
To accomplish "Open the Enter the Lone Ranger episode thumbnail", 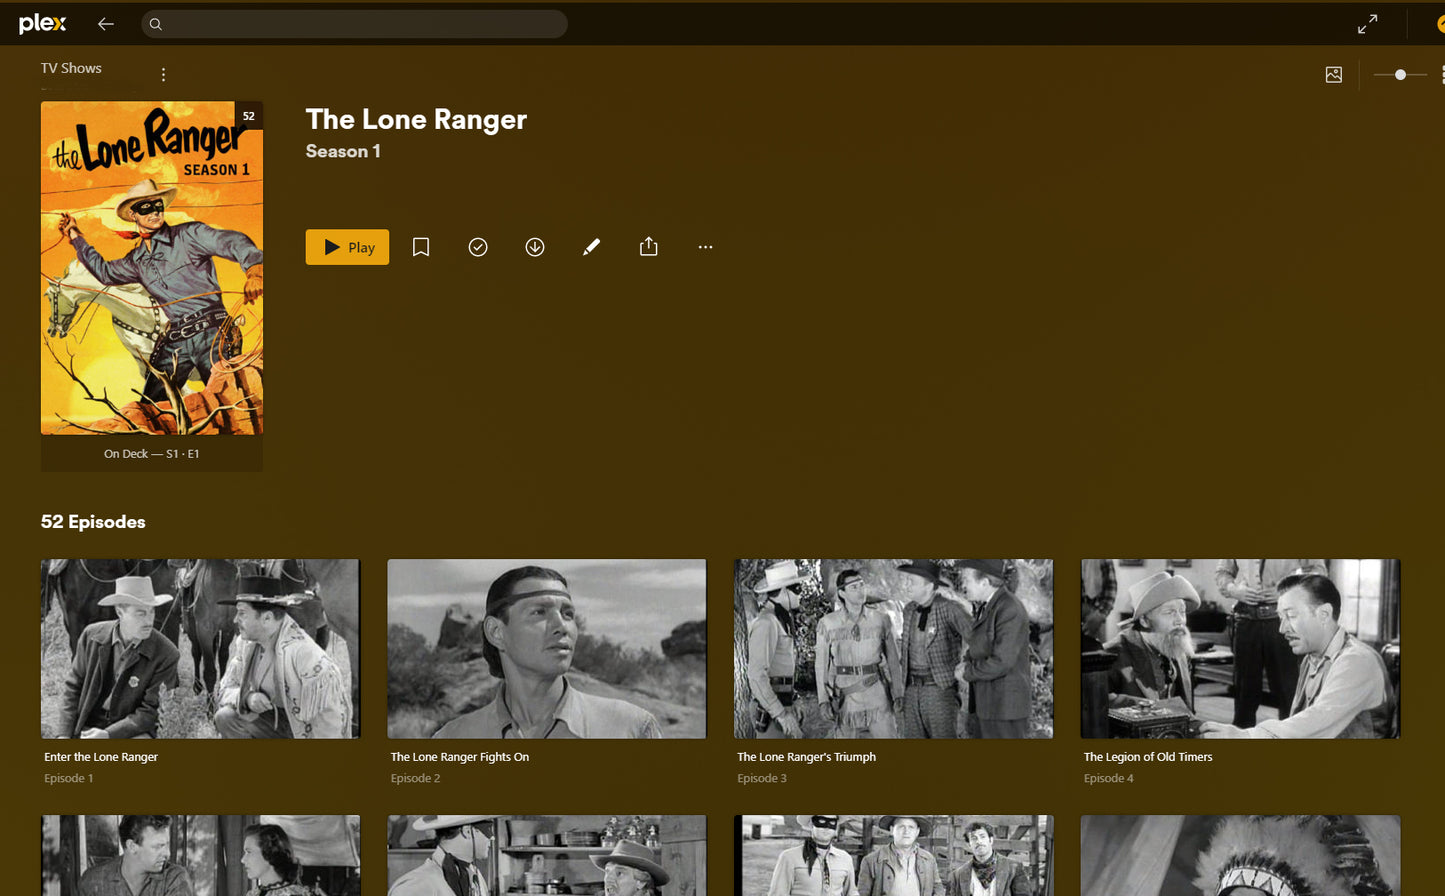I will 200,648.
